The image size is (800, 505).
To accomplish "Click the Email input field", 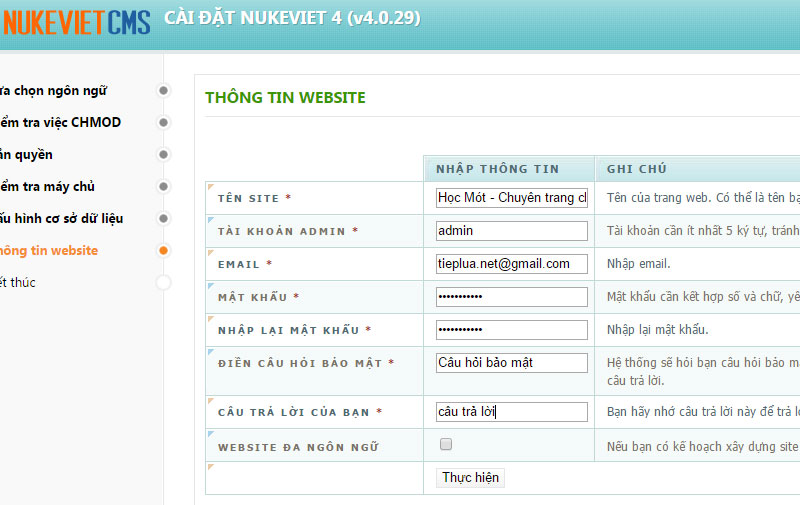I will pos(512,264).
